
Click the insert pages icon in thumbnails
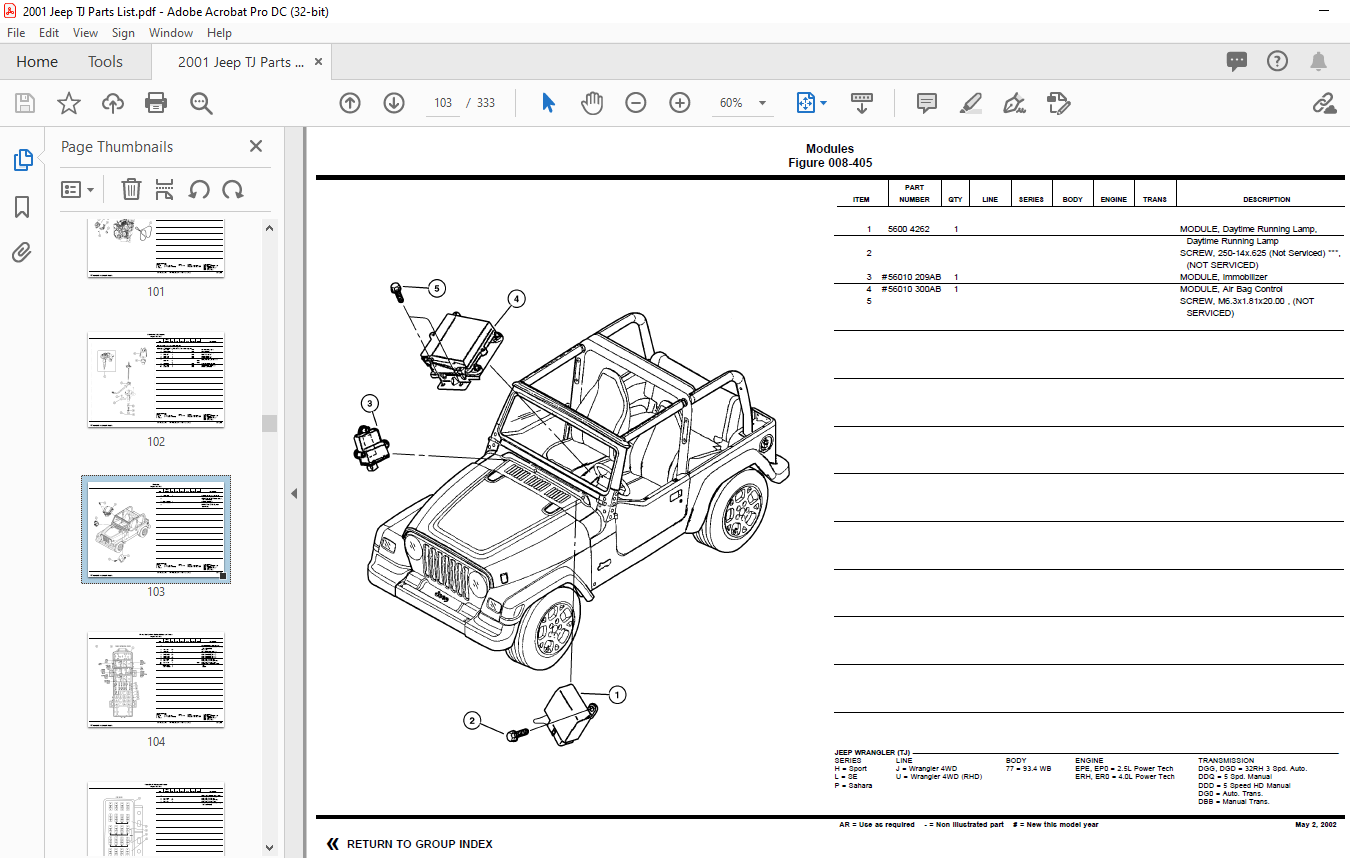(x=165, y=189)
